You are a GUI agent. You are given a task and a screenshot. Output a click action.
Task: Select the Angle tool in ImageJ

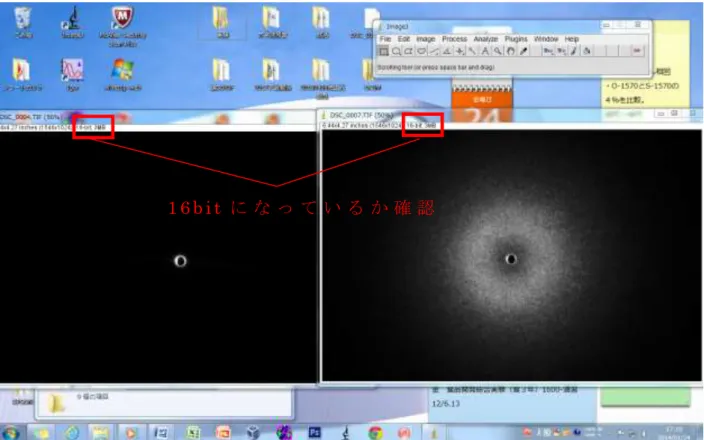(x=447, y=51)
